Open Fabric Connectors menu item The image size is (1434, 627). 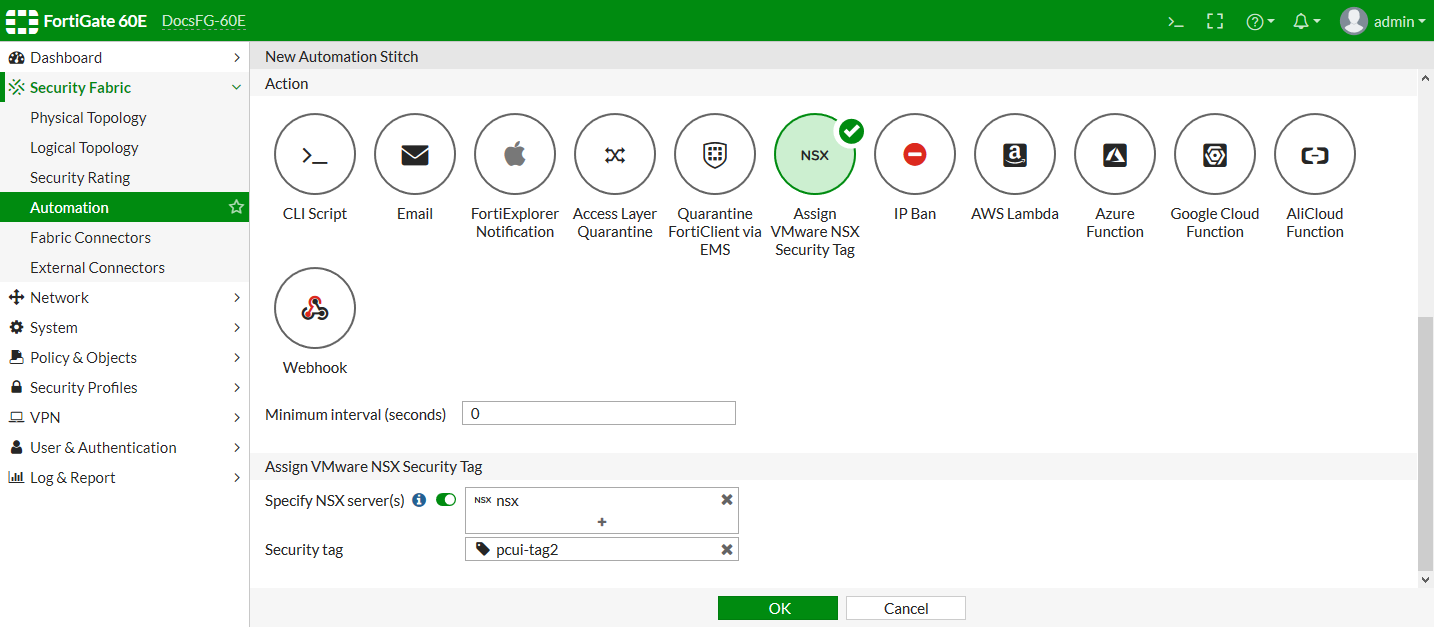(x=90, y=237)
